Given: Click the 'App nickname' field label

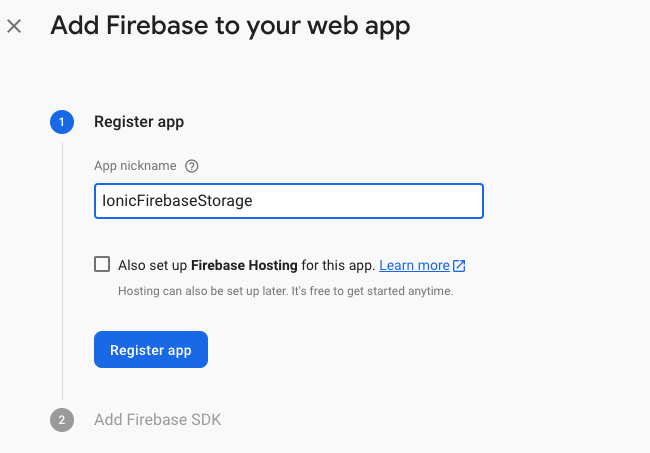Looking at the screenshot, I should (135, 166).
